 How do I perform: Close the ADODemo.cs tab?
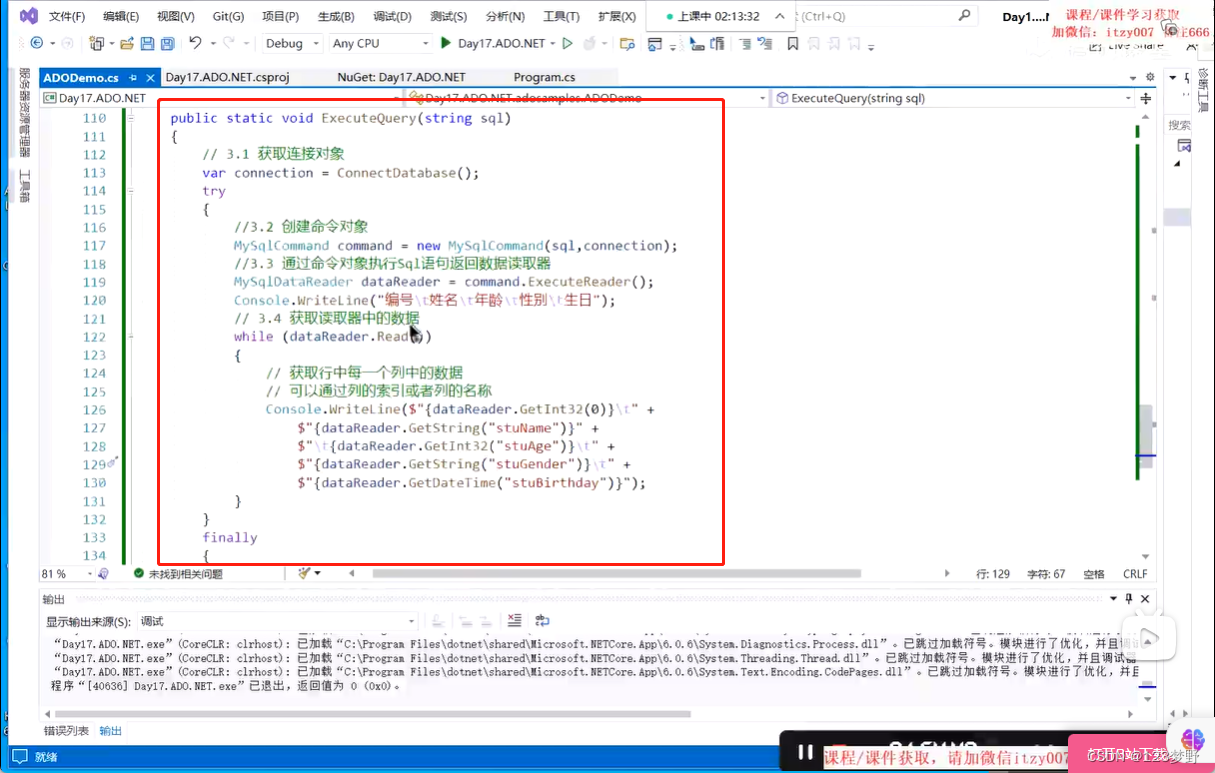(x=151, y=77)
